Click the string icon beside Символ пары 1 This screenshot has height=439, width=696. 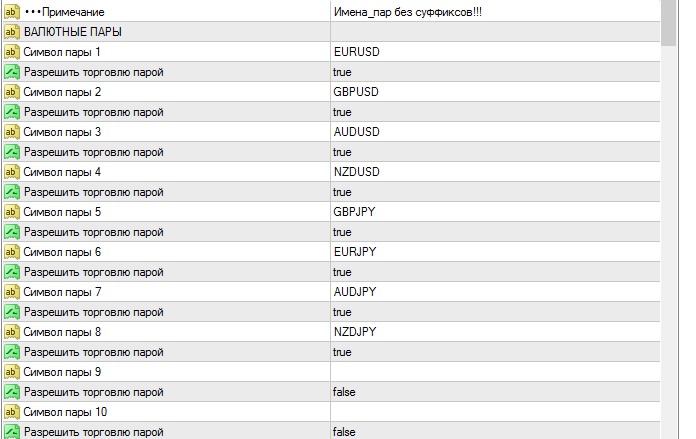click(12, 51)
